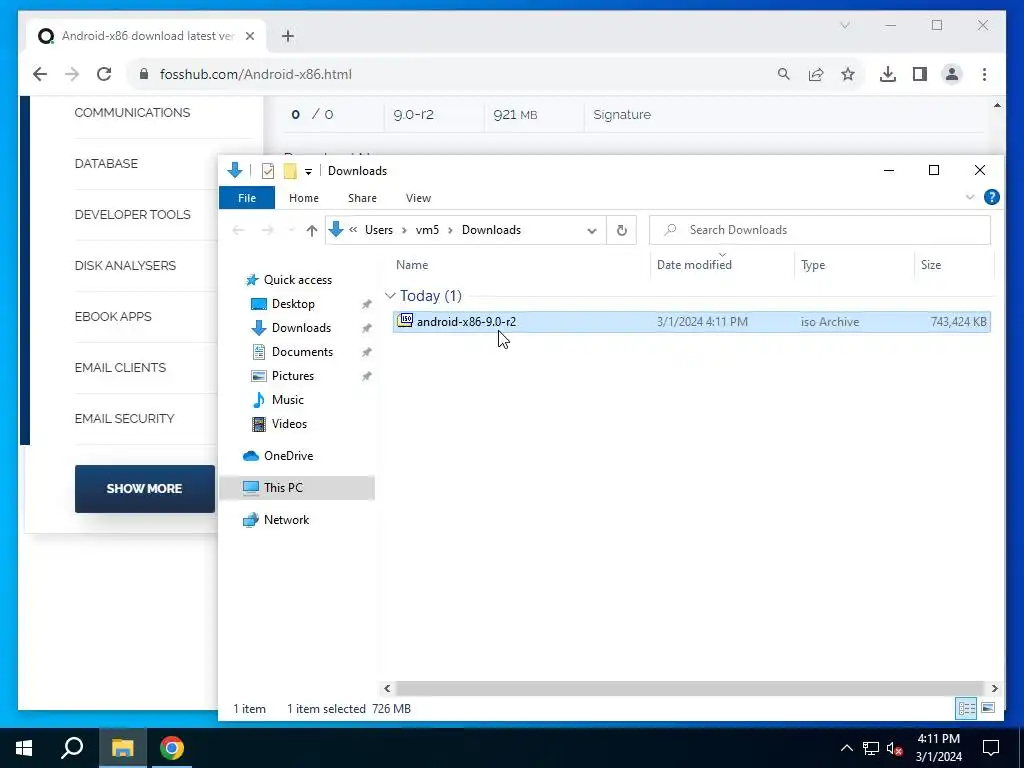The image size is (1024, 768).
Task: Open Pictures in navigation pane
Action: click(293, 376)
